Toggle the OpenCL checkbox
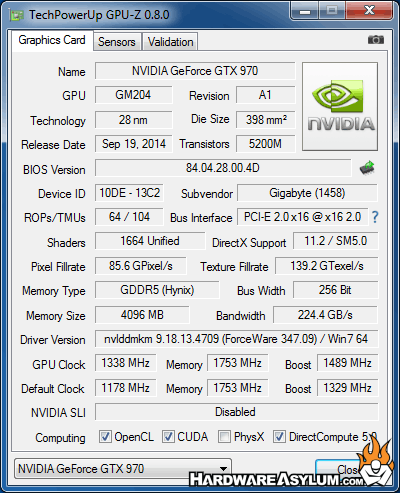 (105, 436)
